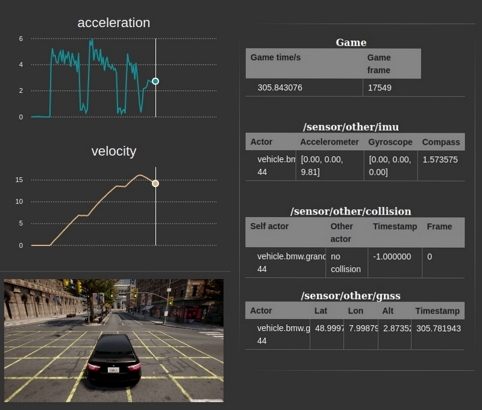This screenshot has width=482, height=410.
Task: Click game time value 305.843076
Action: [x=280, y=88]
